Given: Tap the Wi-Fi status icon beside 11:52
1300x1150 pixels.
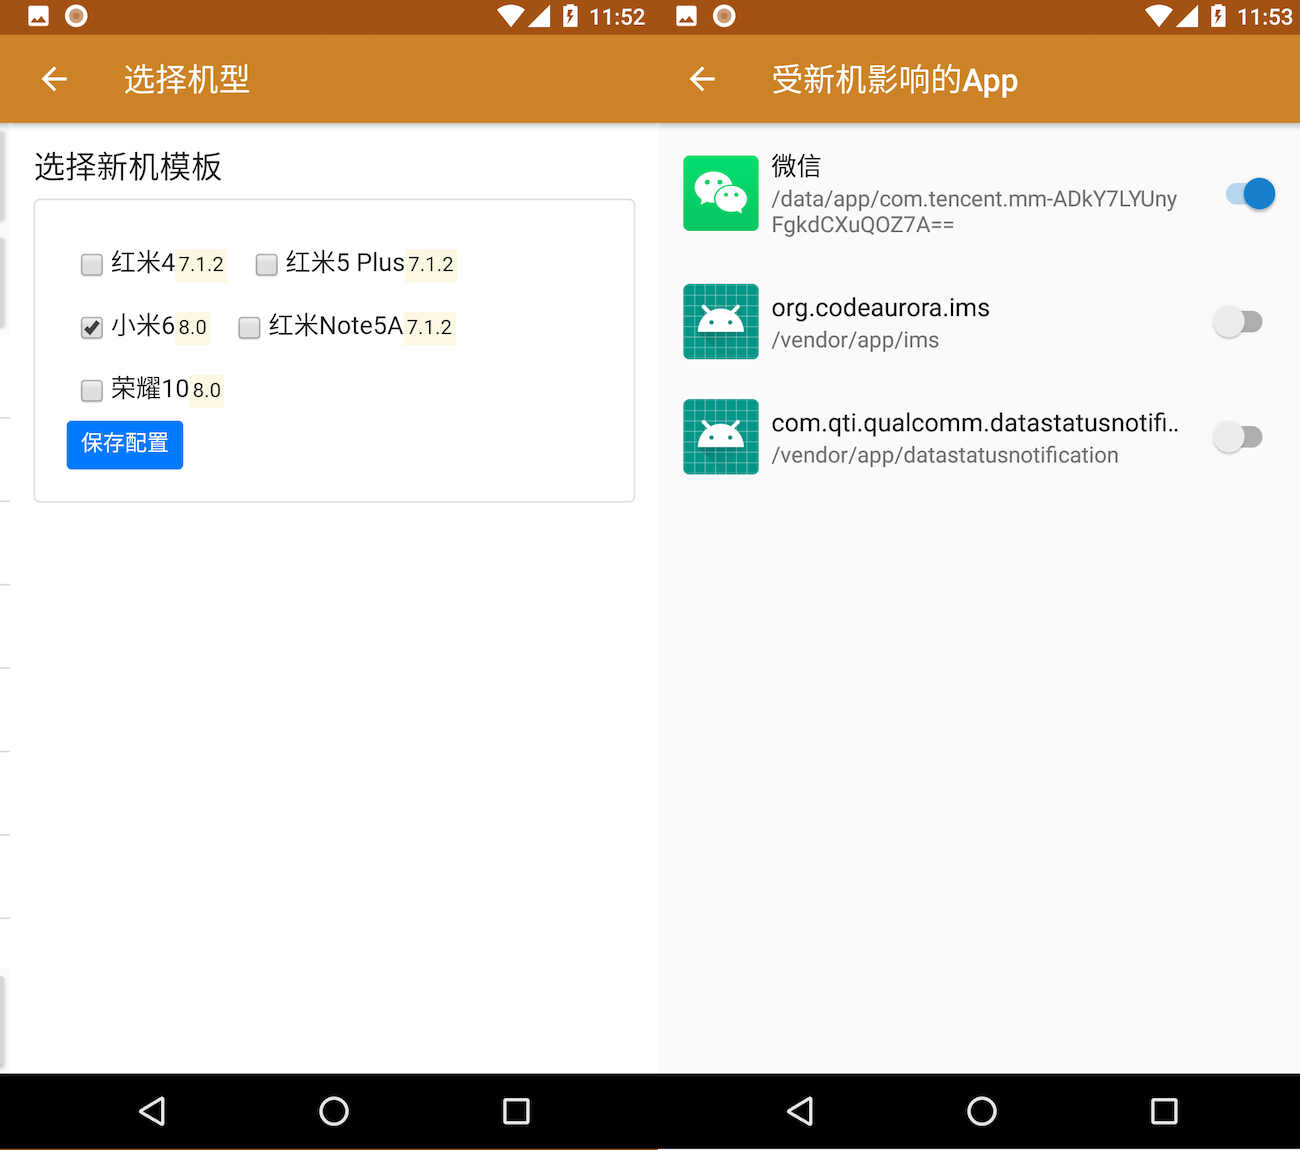Looking at the screenshot, I should point(511,16).
